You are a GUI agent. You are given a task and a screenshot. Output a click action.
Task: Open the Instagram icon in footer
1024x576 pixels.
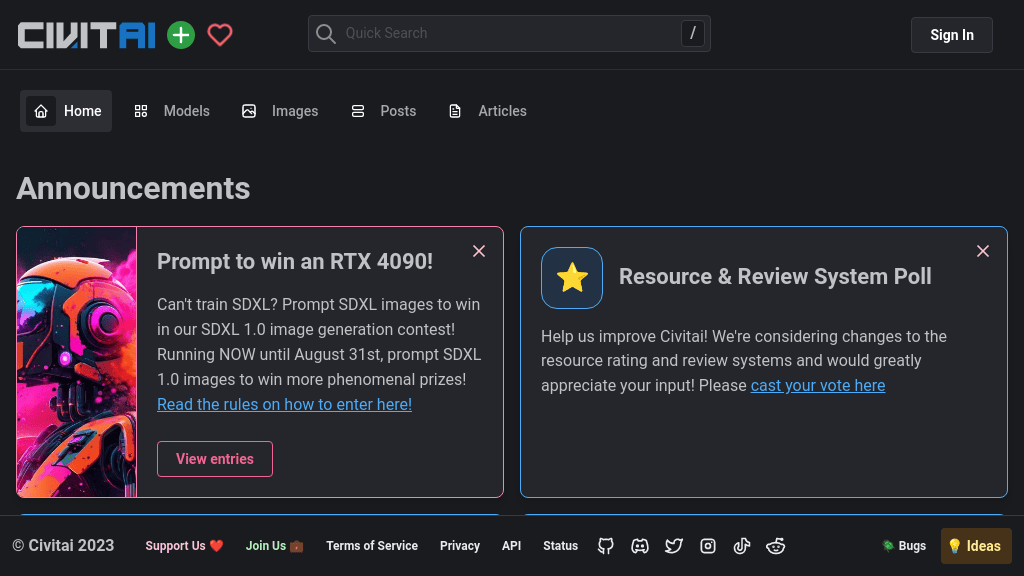click(708, 546)
